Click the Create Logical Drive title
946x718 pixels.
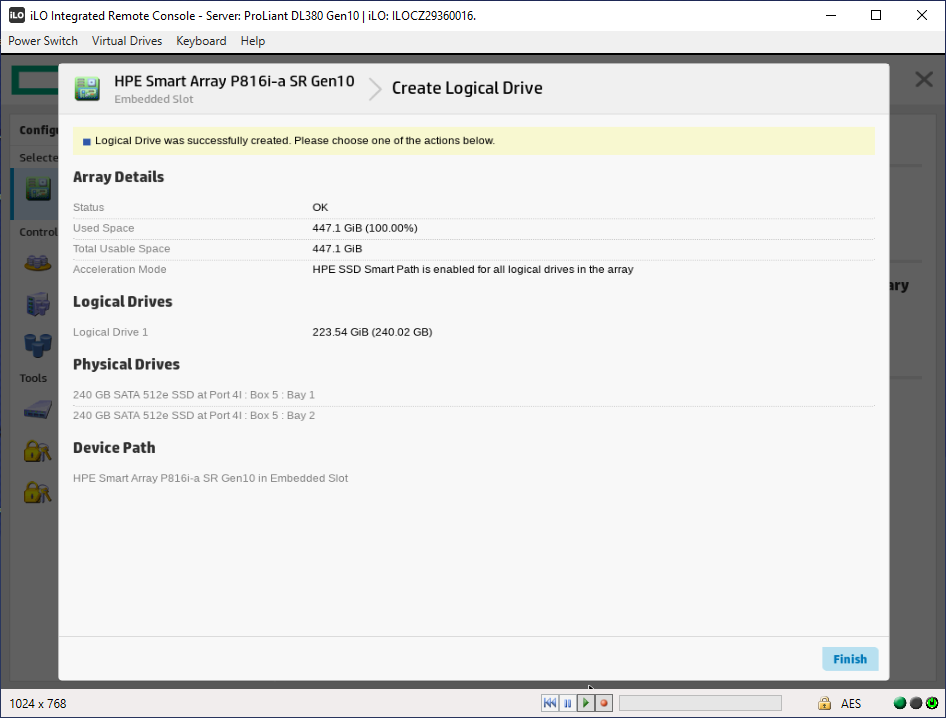[467, 88]
